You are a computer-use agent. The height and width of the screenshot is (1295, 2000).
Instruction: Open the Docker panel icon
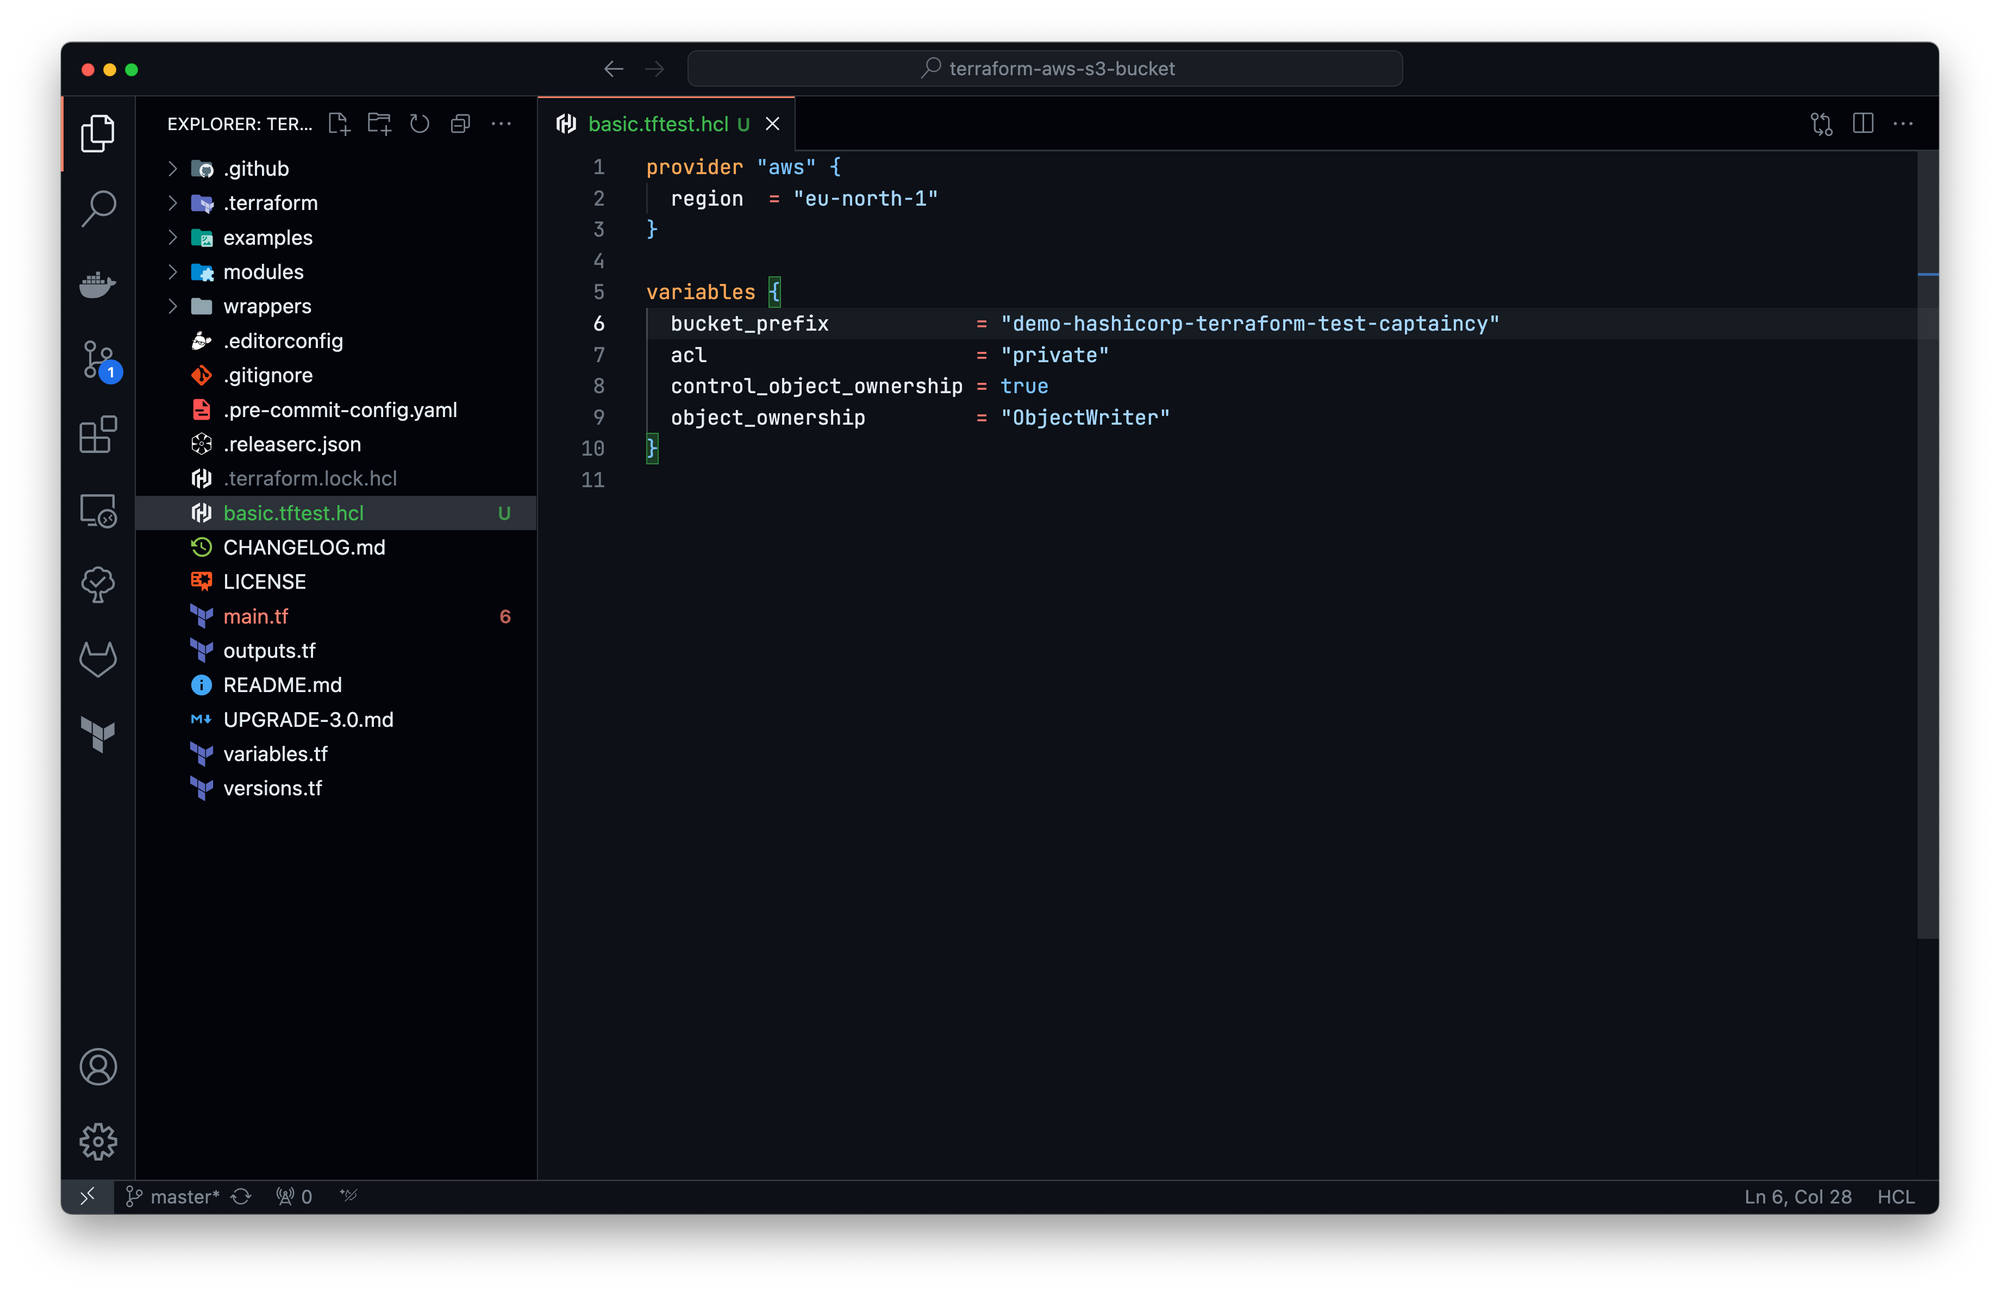pos(98,284)
